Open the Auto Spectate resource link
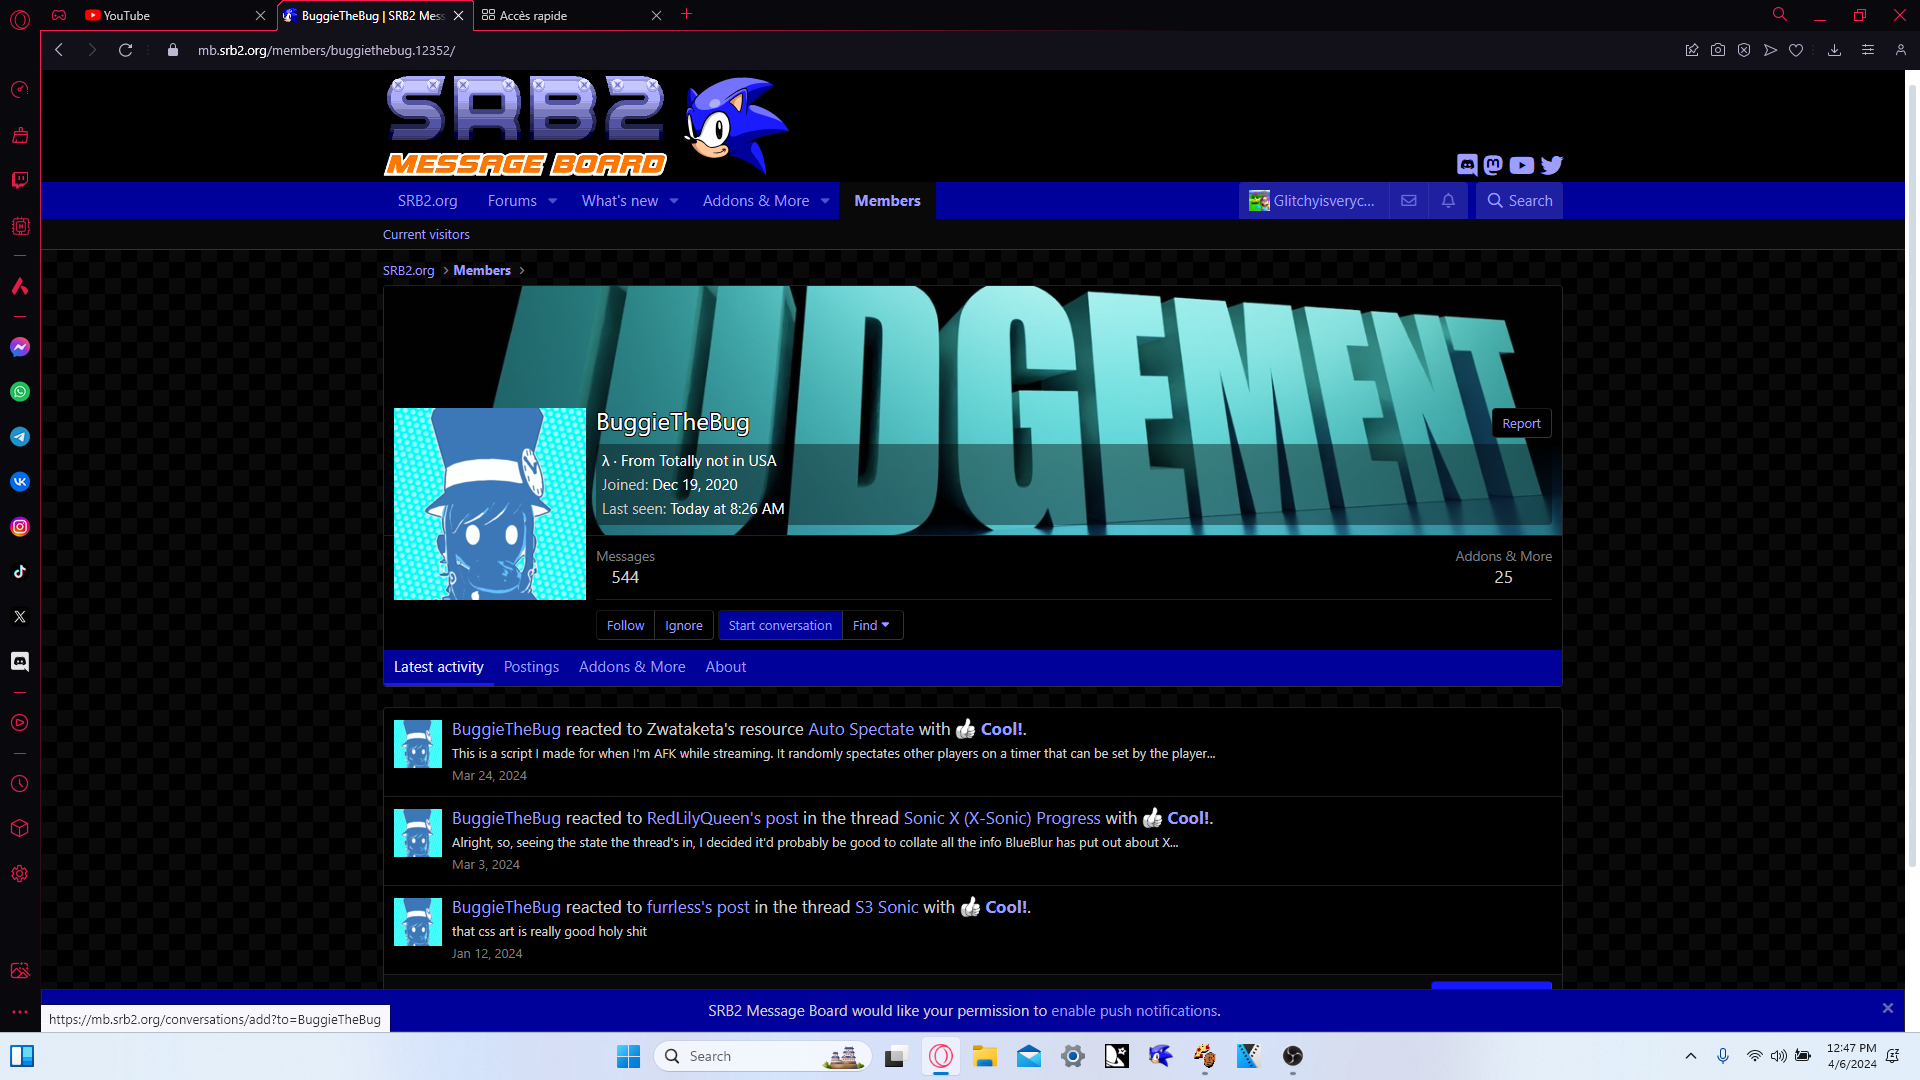 click(861, 729)
